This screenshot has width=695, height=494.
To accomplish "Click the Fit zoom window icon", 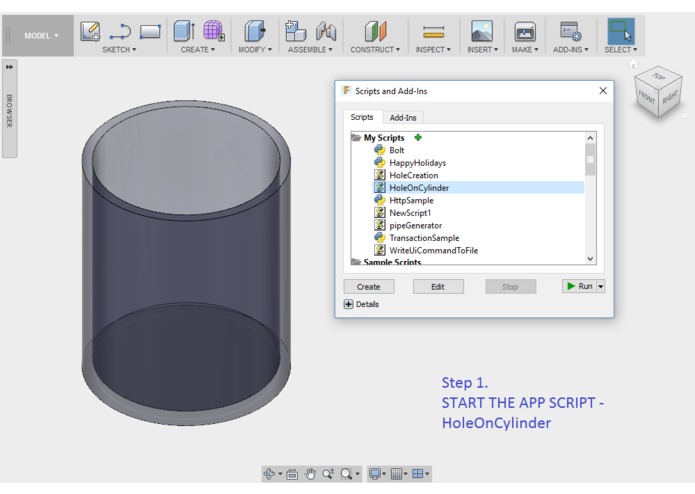I will 346,474.
